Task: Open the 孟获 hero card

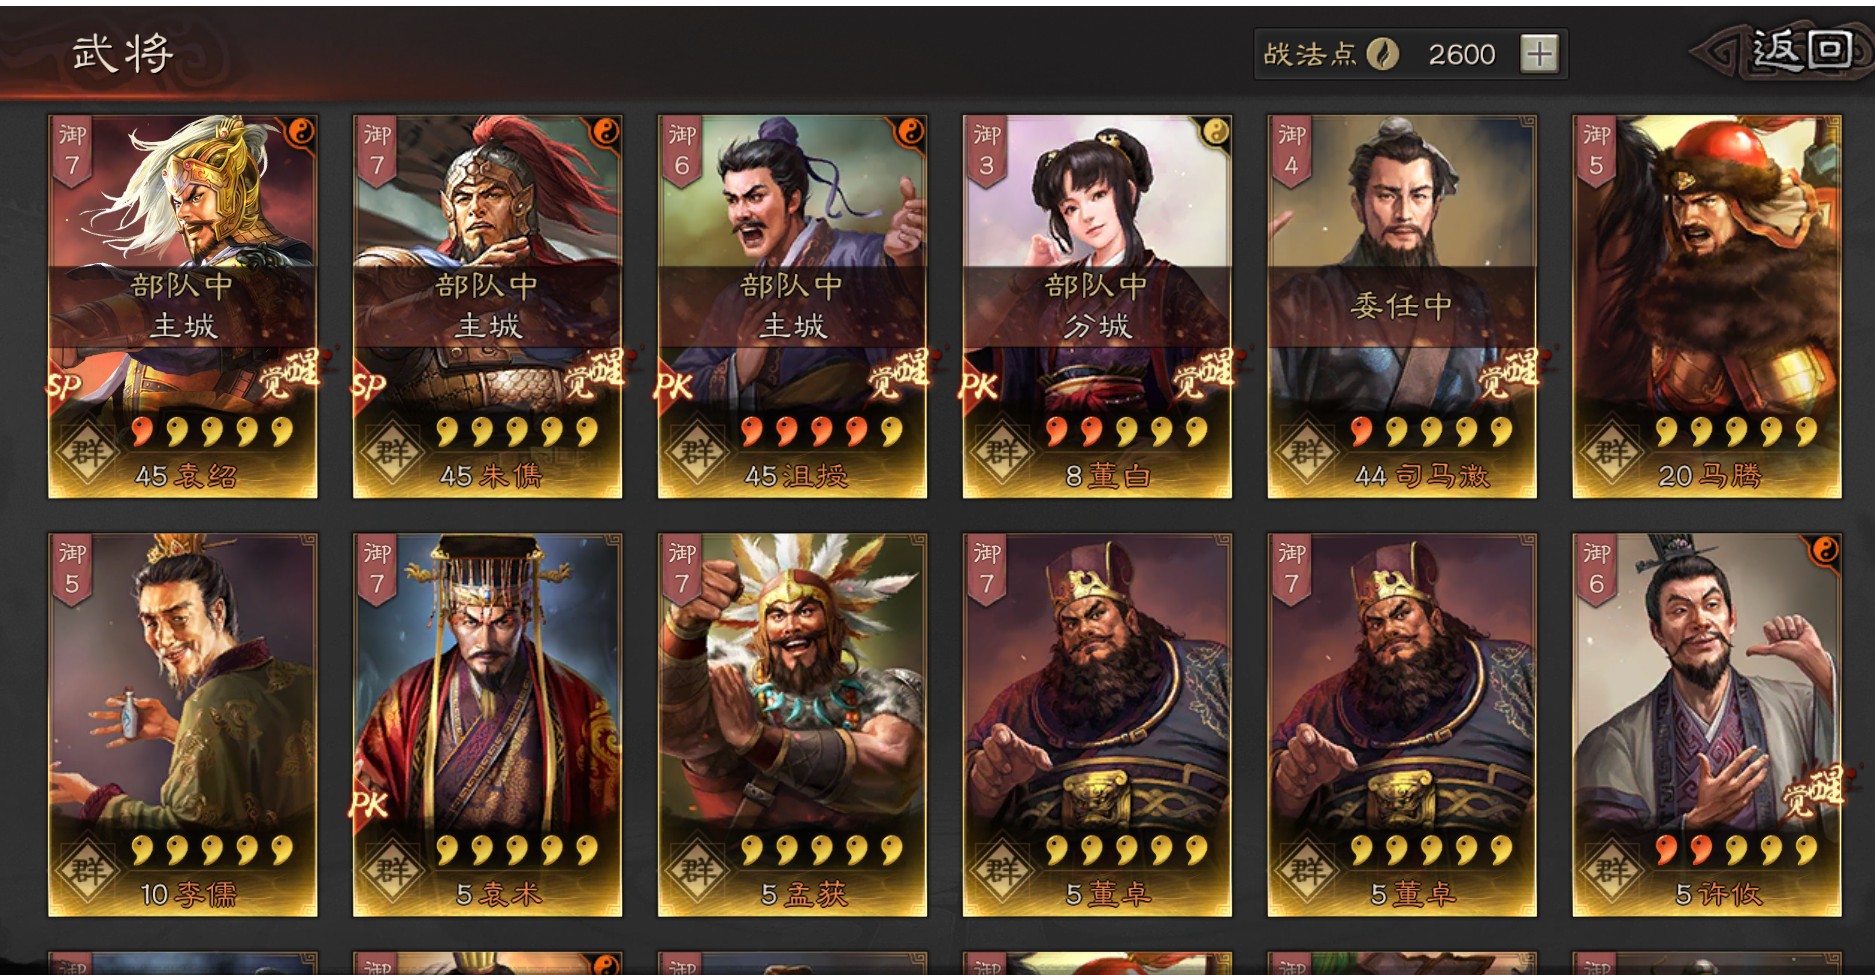Action: coord(793,725)
